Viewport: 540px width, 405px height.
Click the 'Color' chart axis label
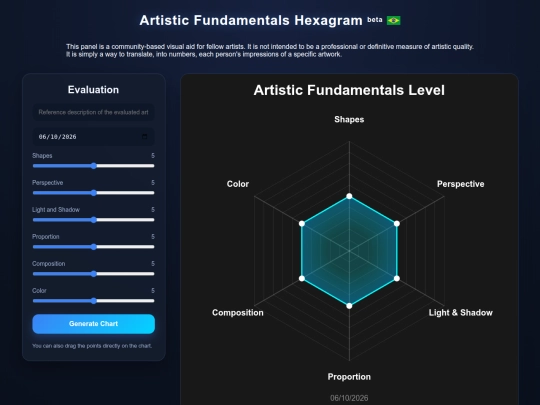[x=238, y=184]
